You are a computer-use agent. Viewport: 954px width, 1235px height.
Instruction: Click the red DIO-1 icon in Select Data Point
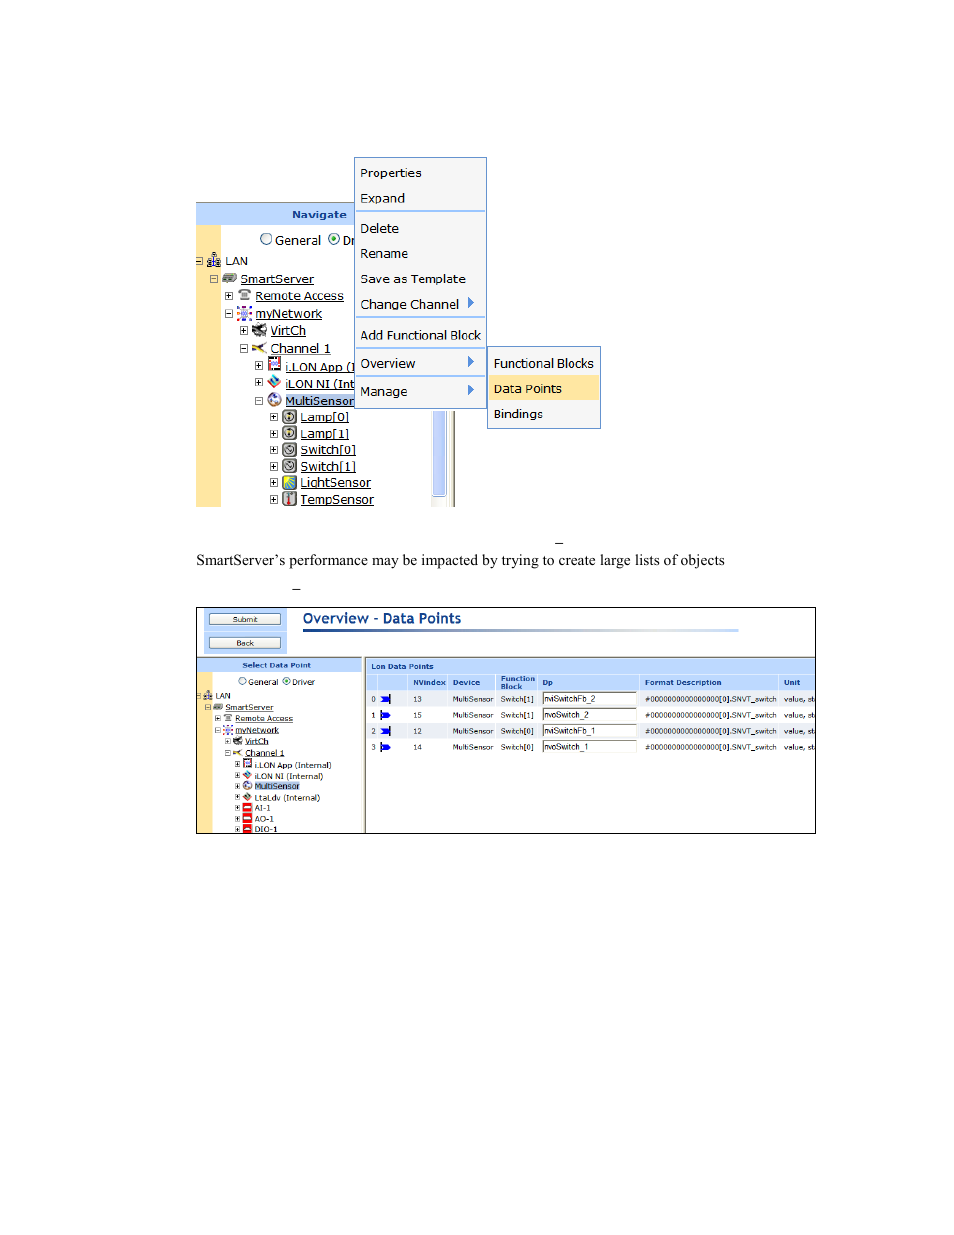[247, 829]
